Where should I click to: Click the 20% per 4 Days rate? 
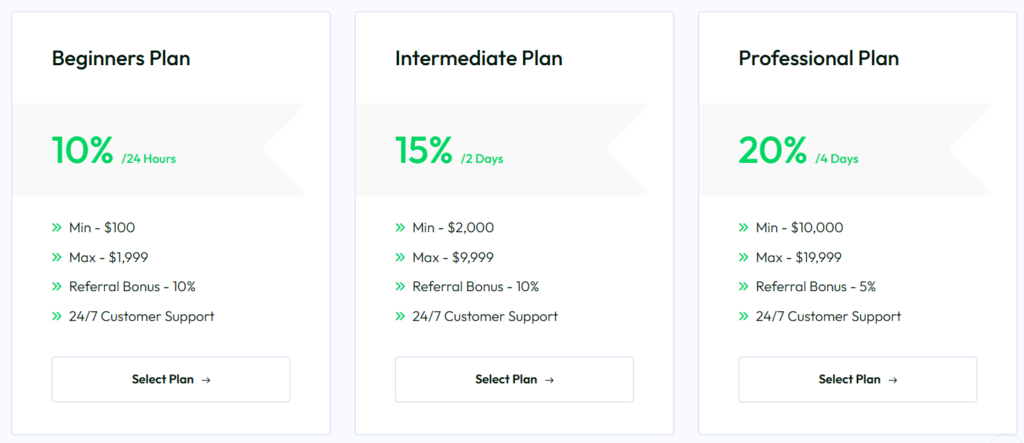pos(797,150)
